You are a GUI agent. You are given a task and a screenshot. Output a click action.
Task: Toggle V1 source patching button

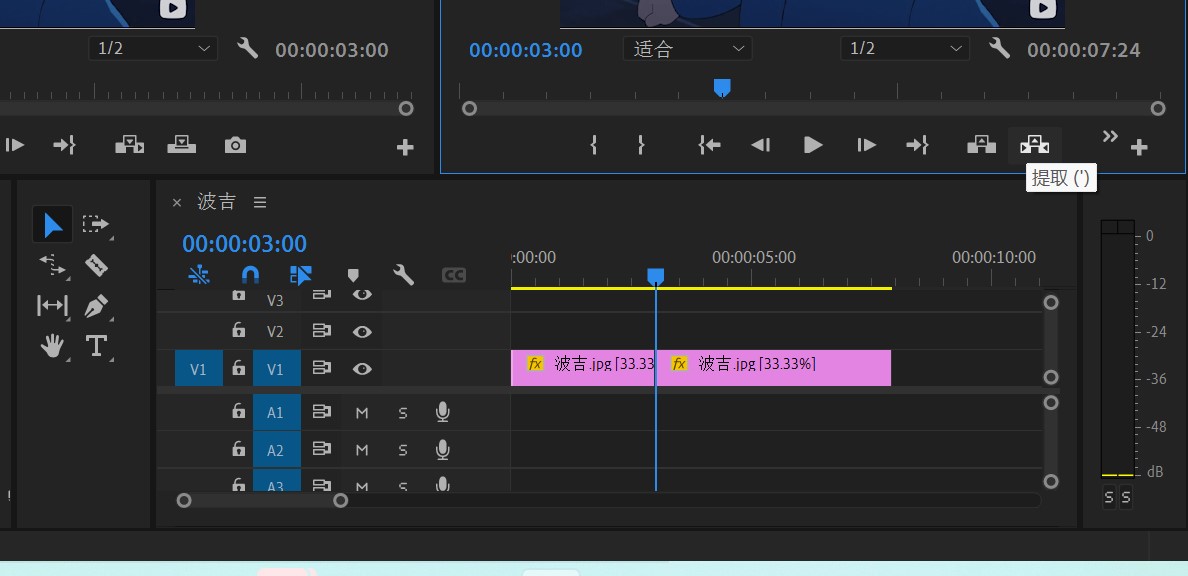pos(199,368)
